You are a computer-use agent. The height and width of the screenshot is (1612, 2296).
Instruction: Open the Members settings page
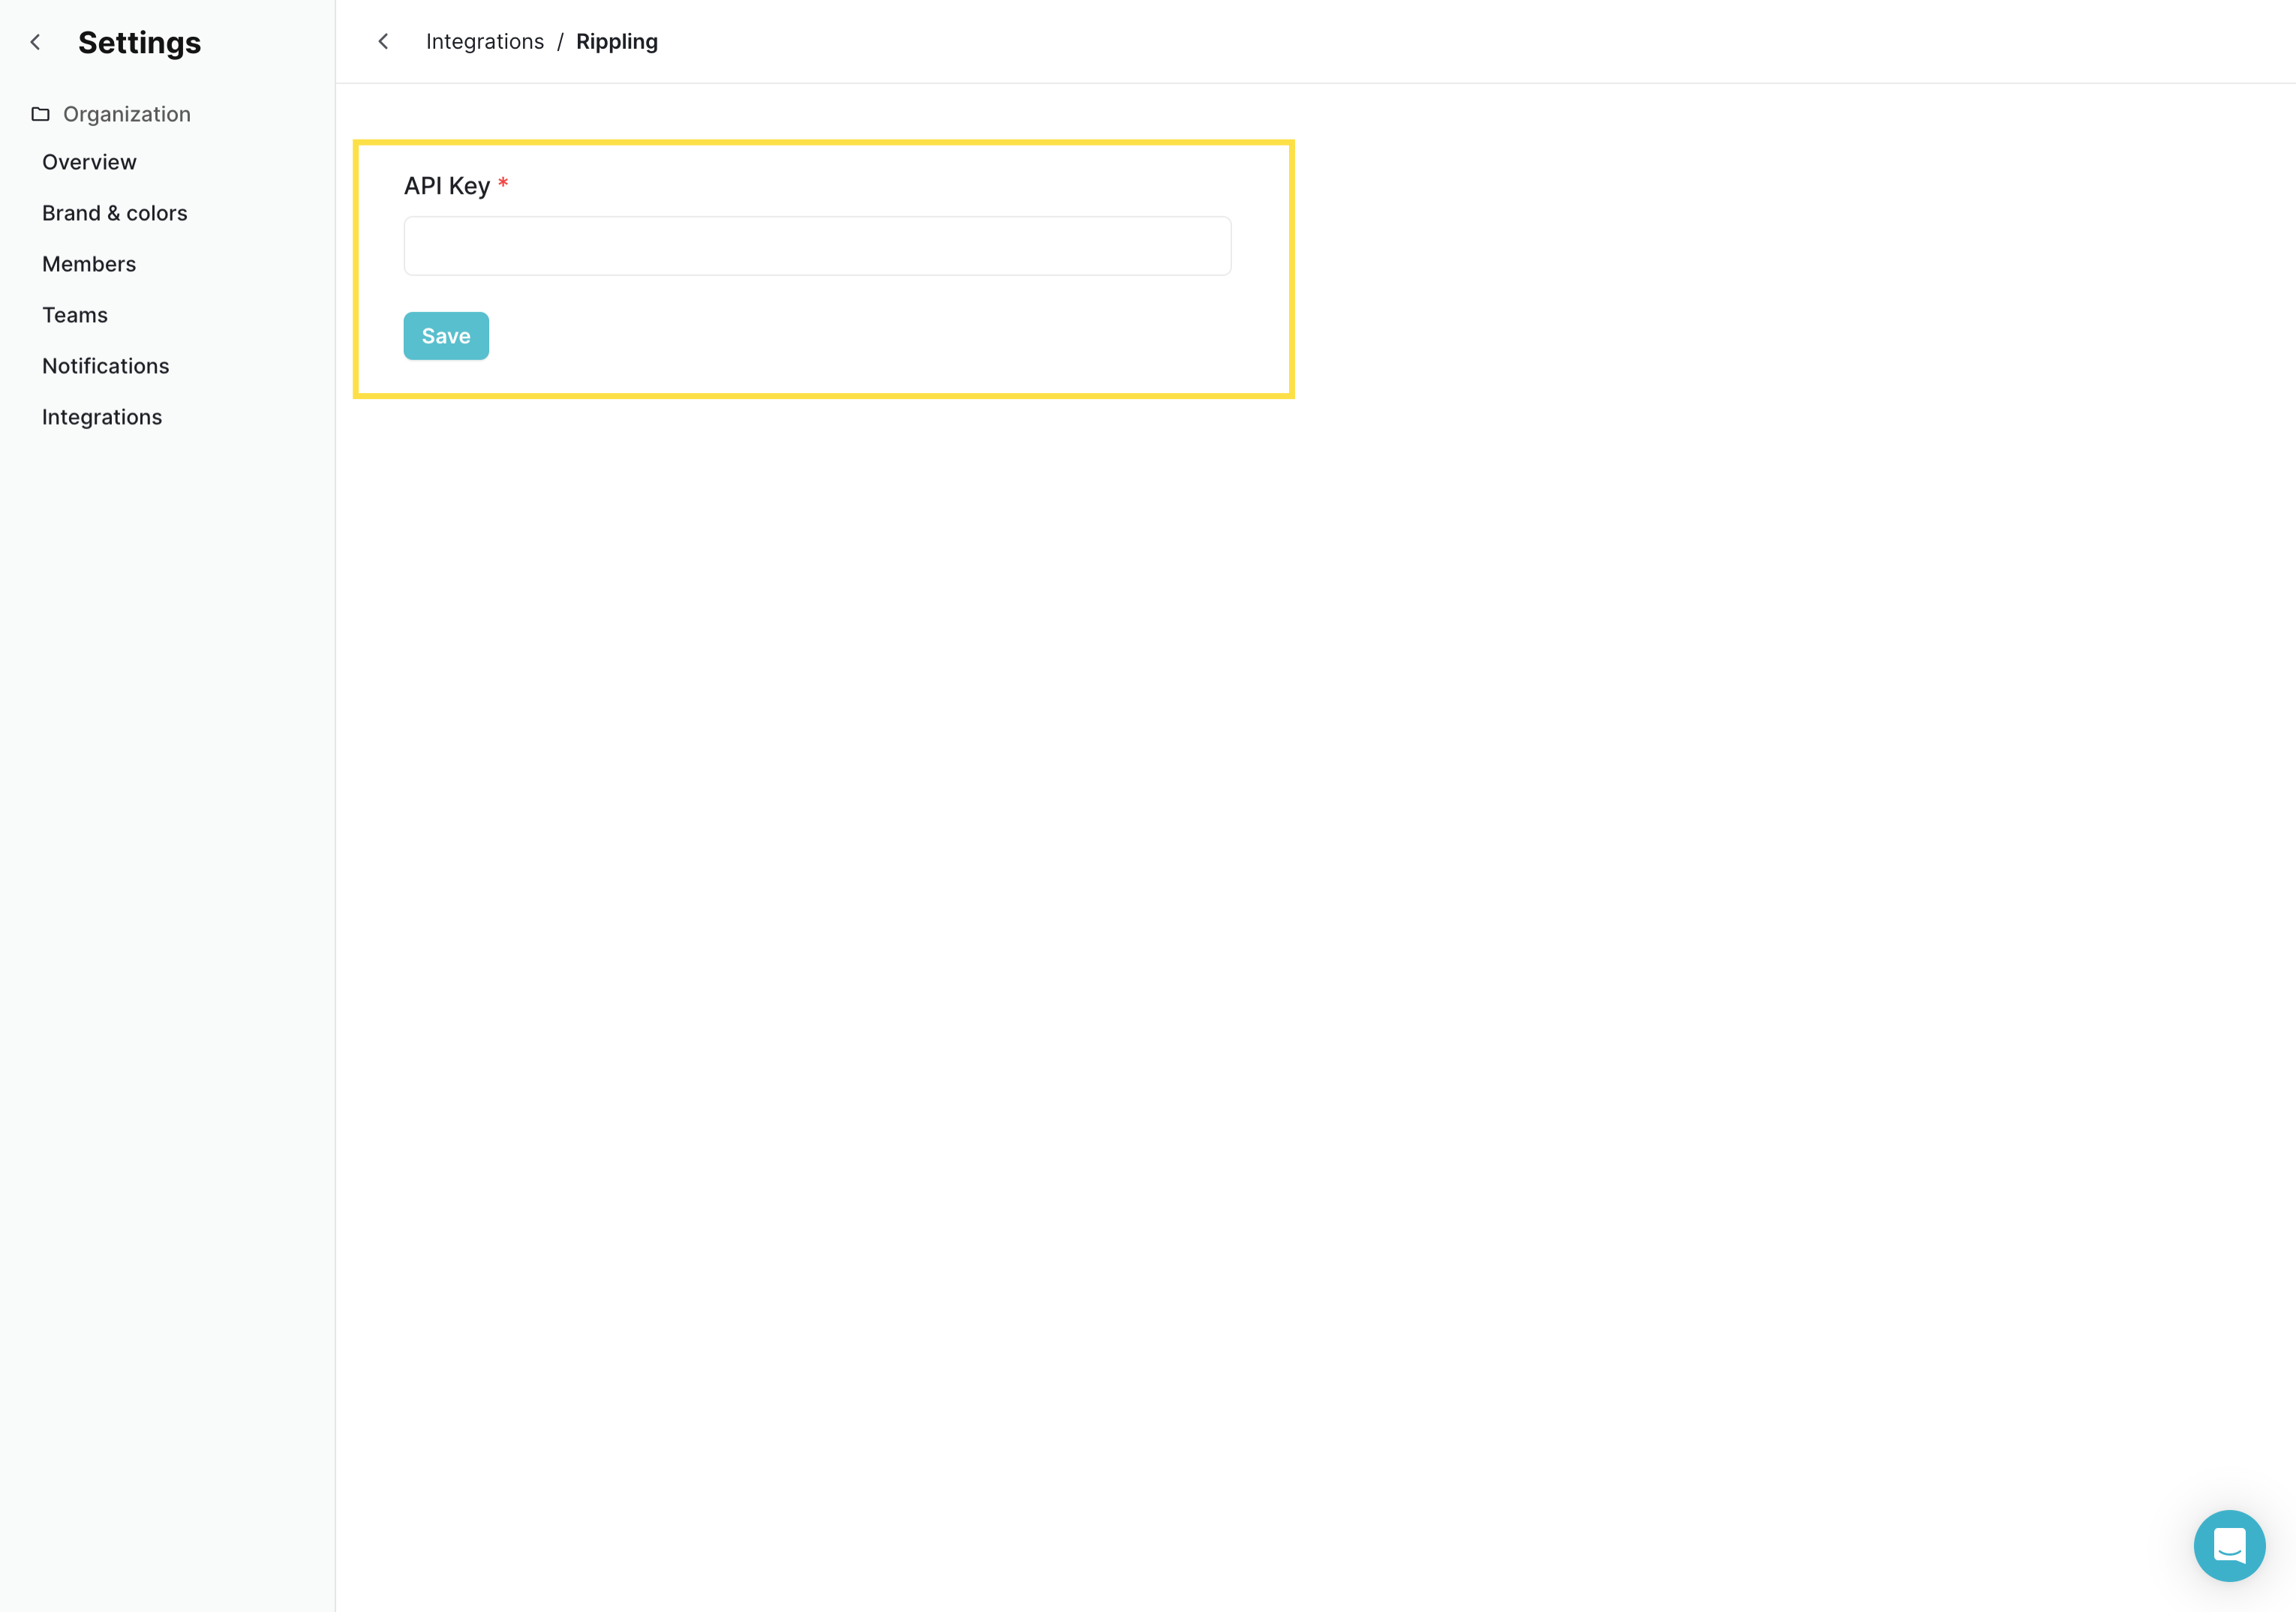coord(89,263)
